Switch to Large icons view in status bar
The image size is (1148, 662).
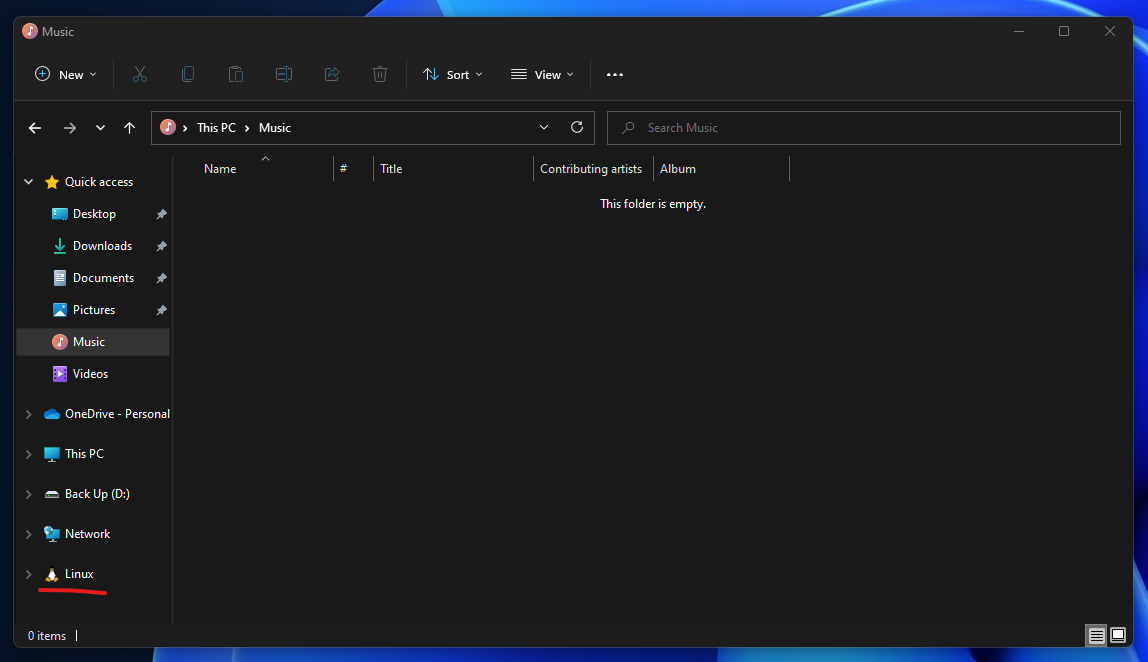click(x=1118, y=636)
